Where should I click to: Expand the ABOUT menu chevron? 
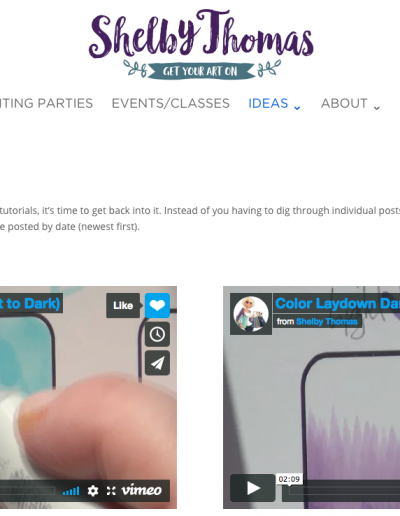[x=377, y=107]
